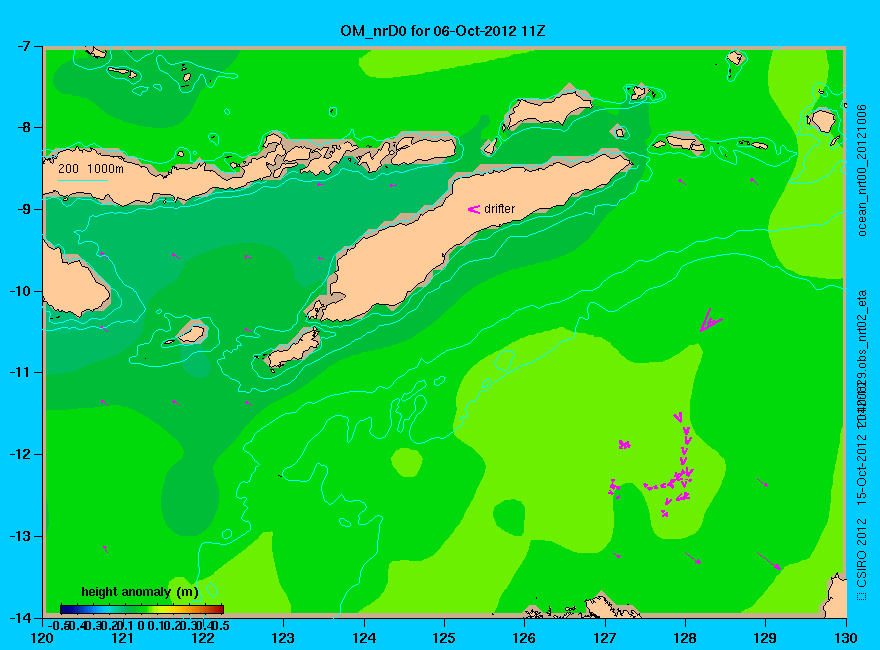Screen dimensions: 880x650
Task: Click the longitude axis label '122'
Action: (x=203, y=638)
